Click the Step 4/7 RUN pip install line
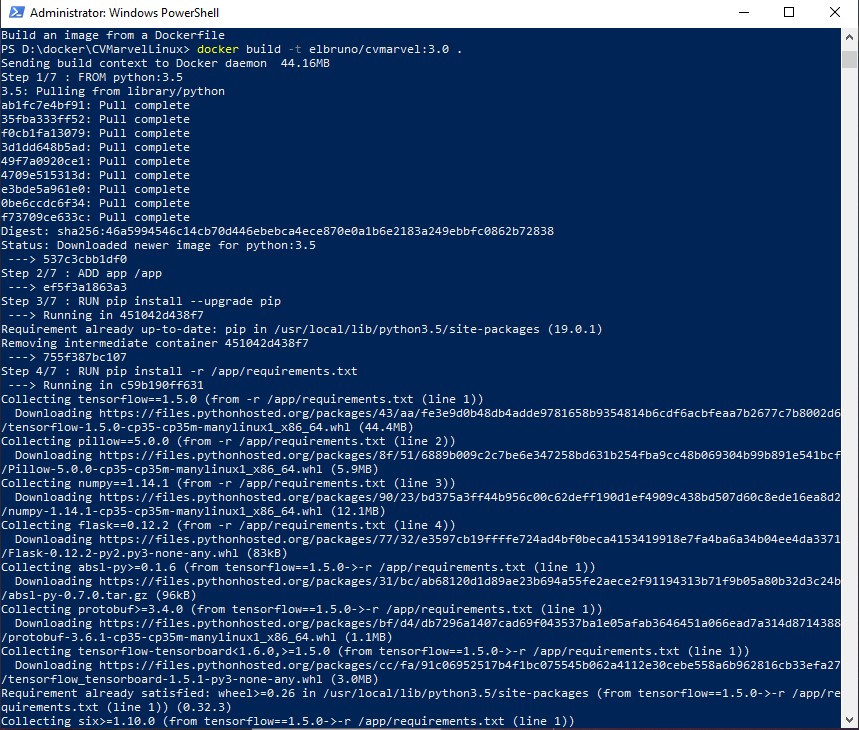Viewport: 859px width, 730px height. pos(180,370)
